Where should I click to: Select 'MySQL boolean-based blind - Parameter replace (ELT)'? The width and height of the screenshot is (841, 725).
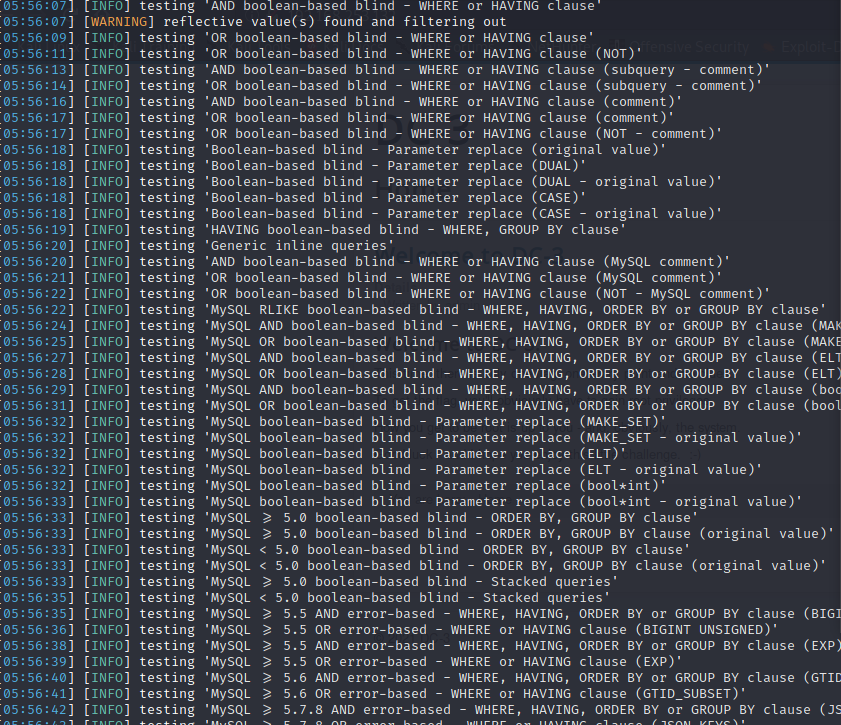tap(417, 454)
